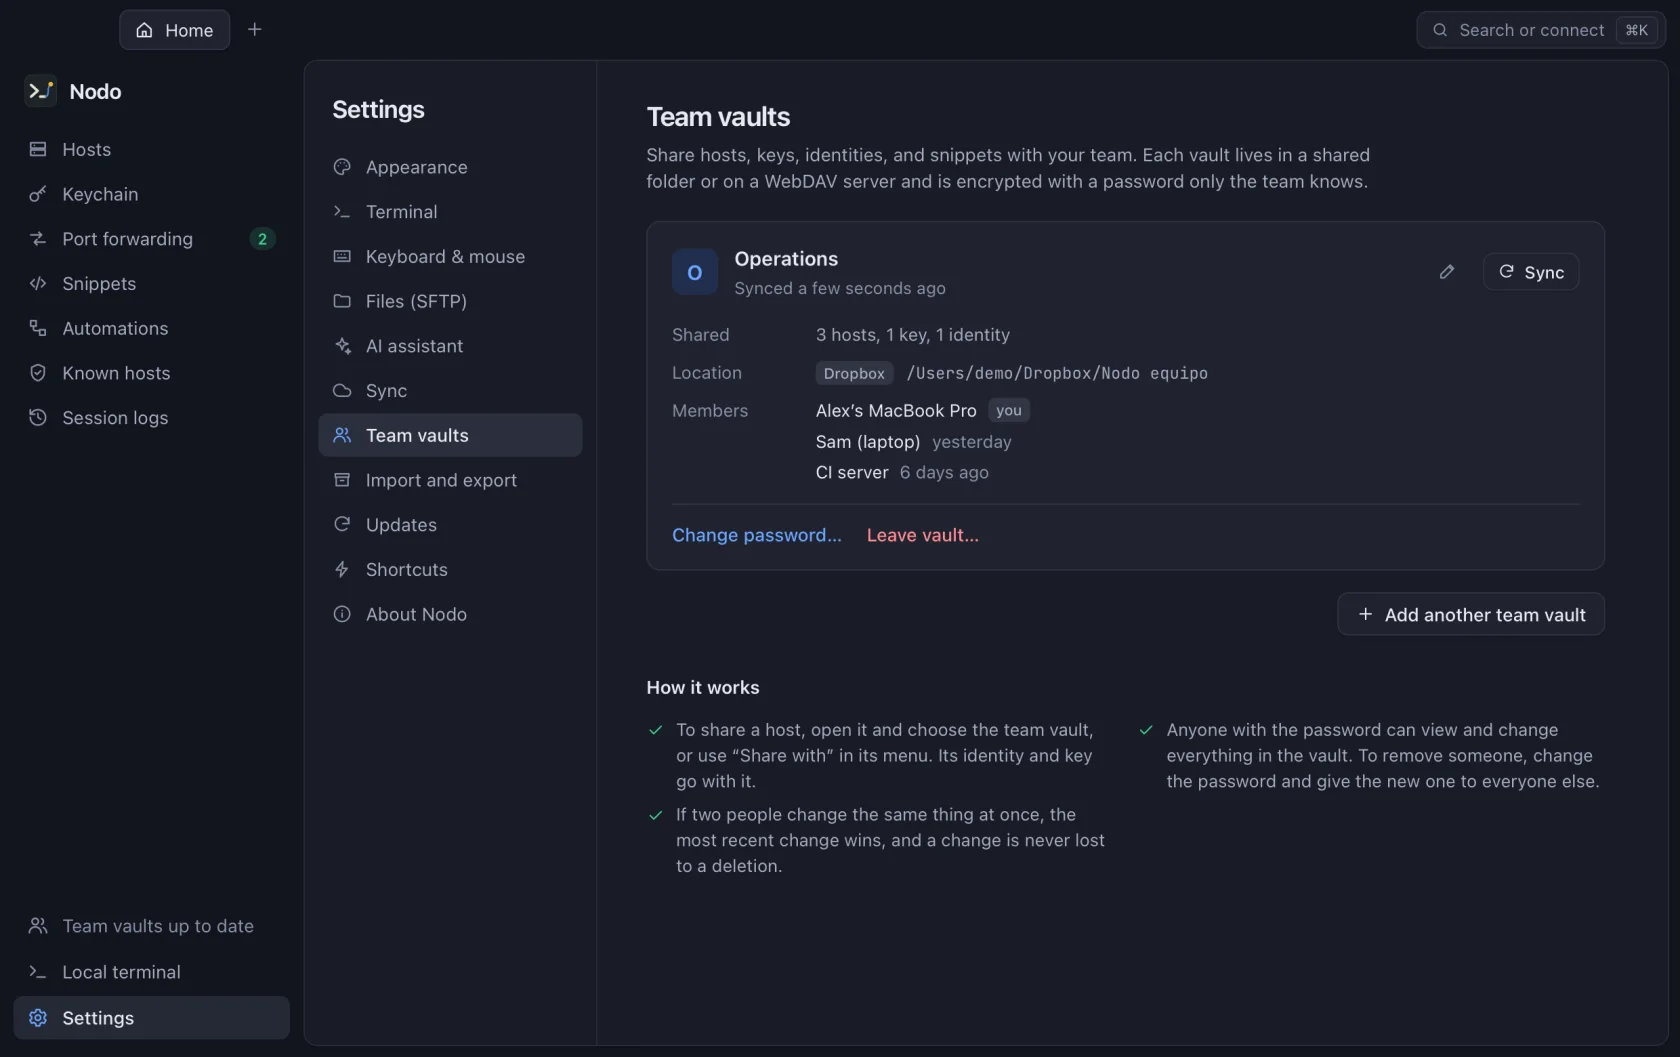Click the Nodo terminal logo icon
Viewport: 1680px width, 1057px height.
(40, 91)
